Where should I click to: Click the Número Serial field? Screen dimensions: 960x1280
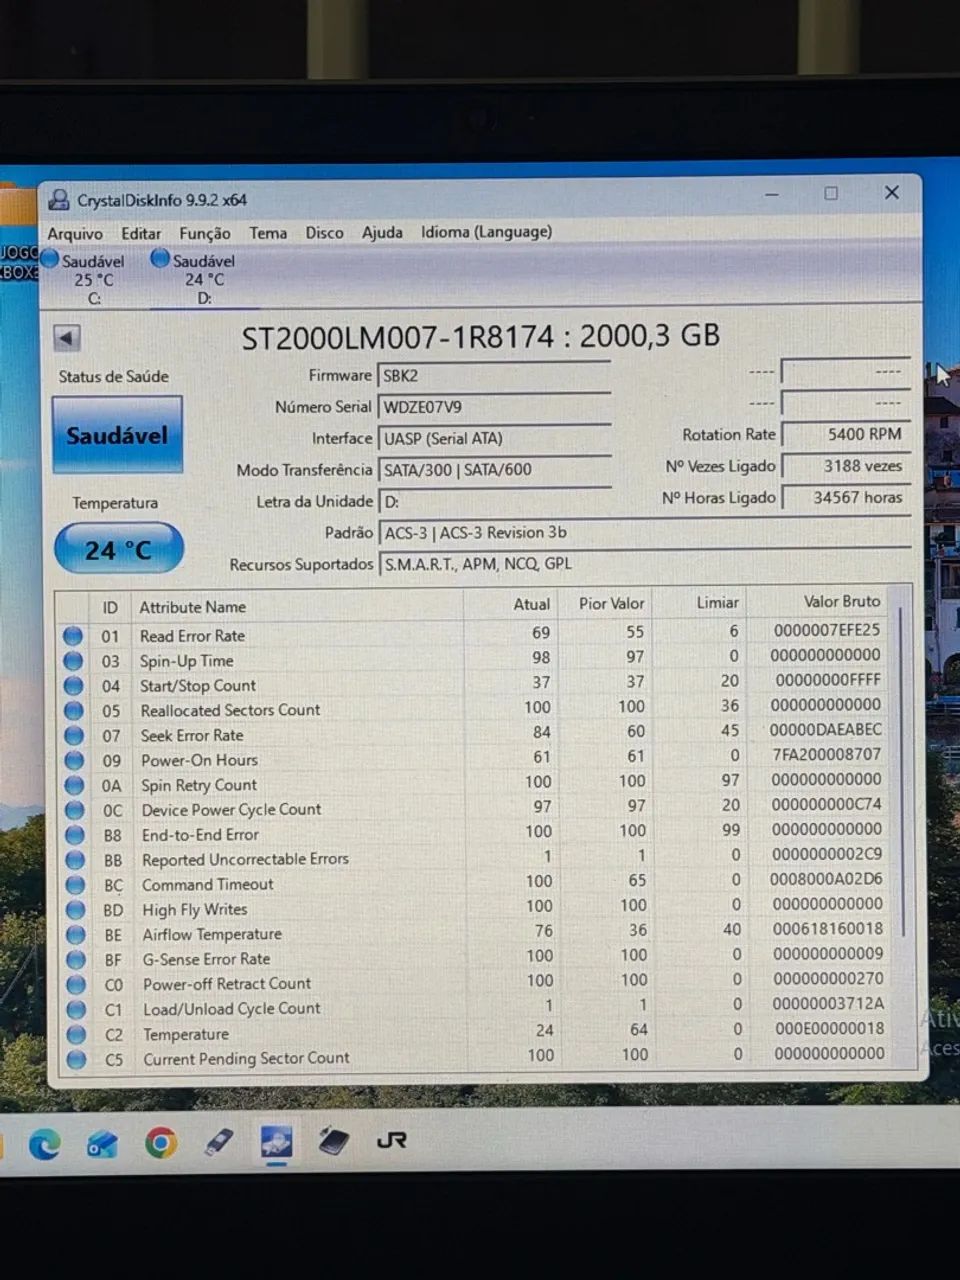pos(495,407)
